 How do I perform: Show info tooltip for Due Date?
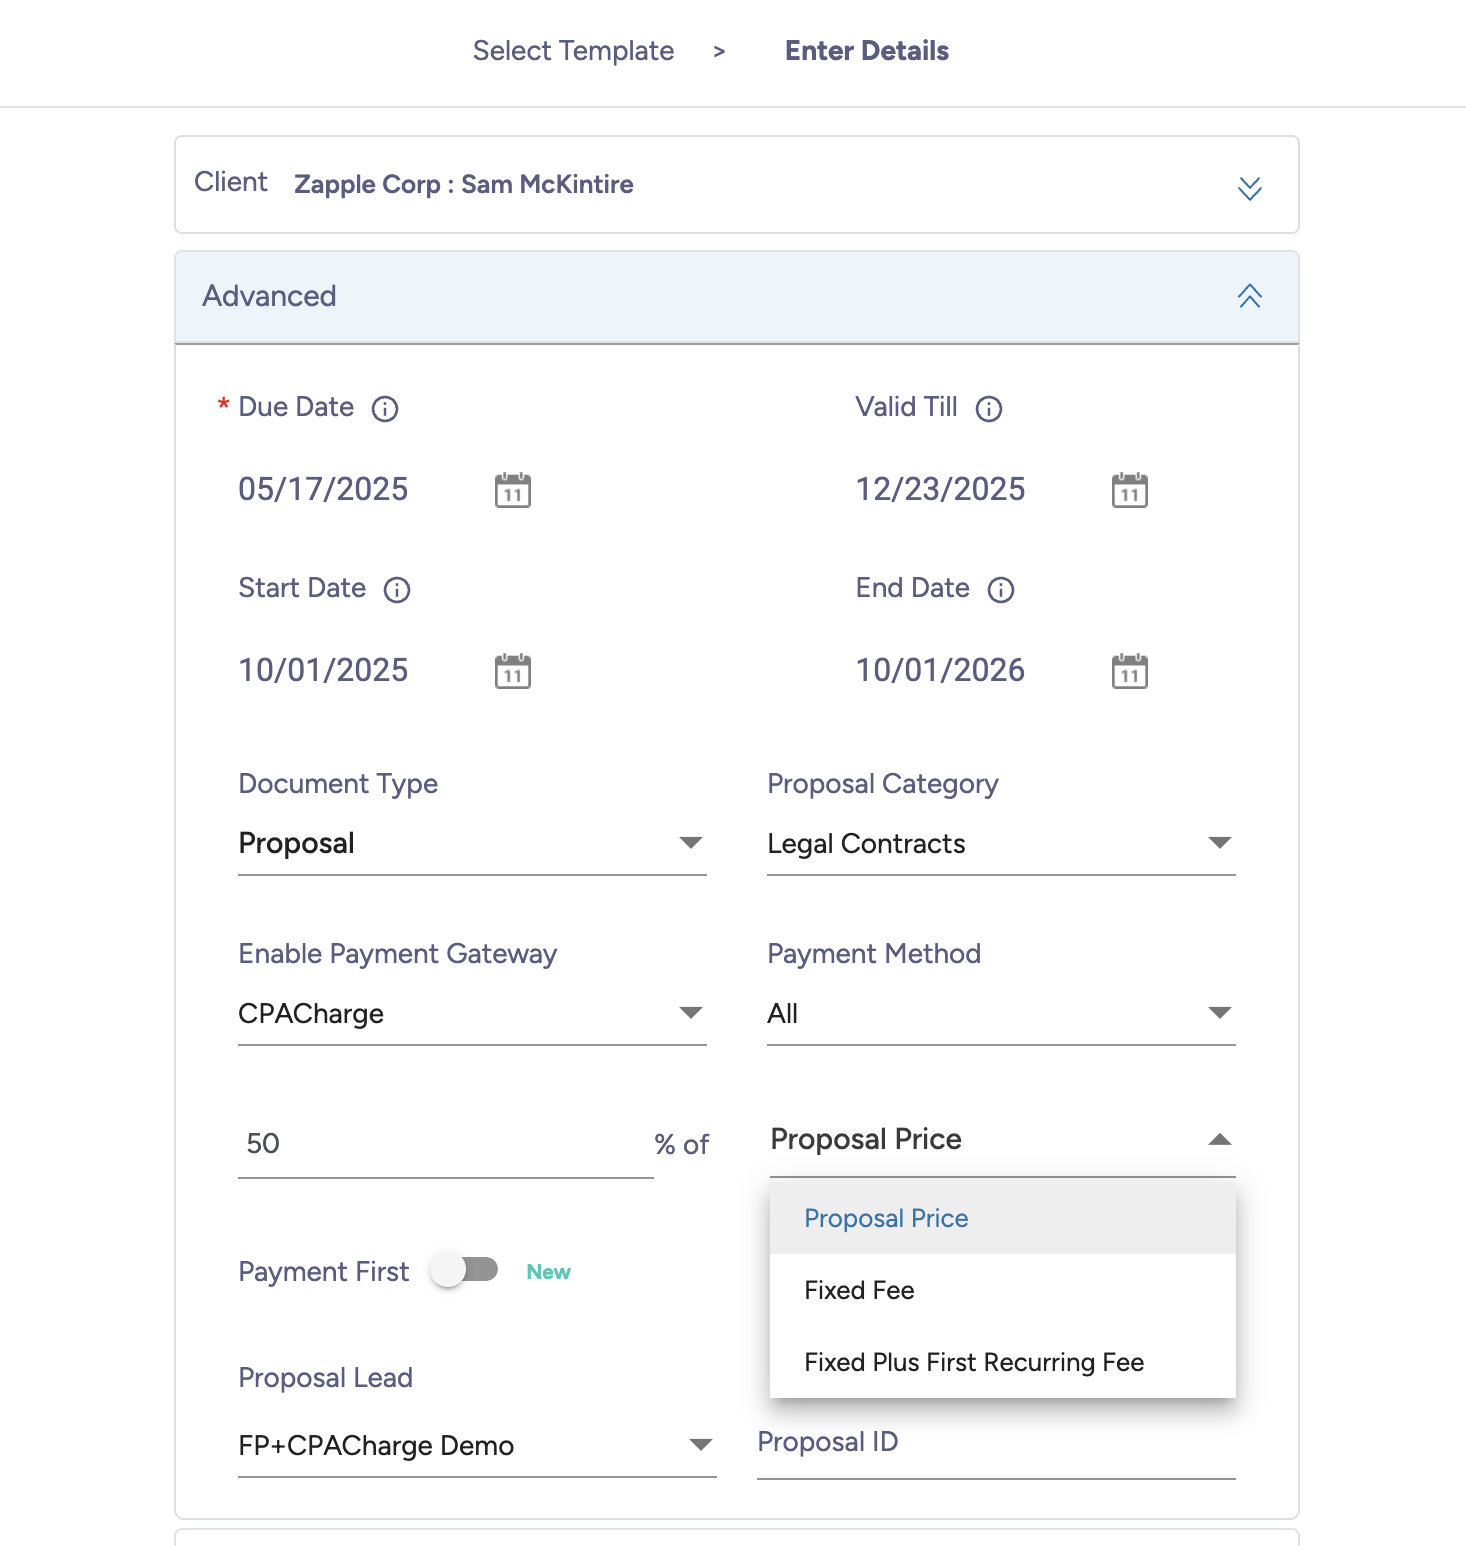click(385, 408)
